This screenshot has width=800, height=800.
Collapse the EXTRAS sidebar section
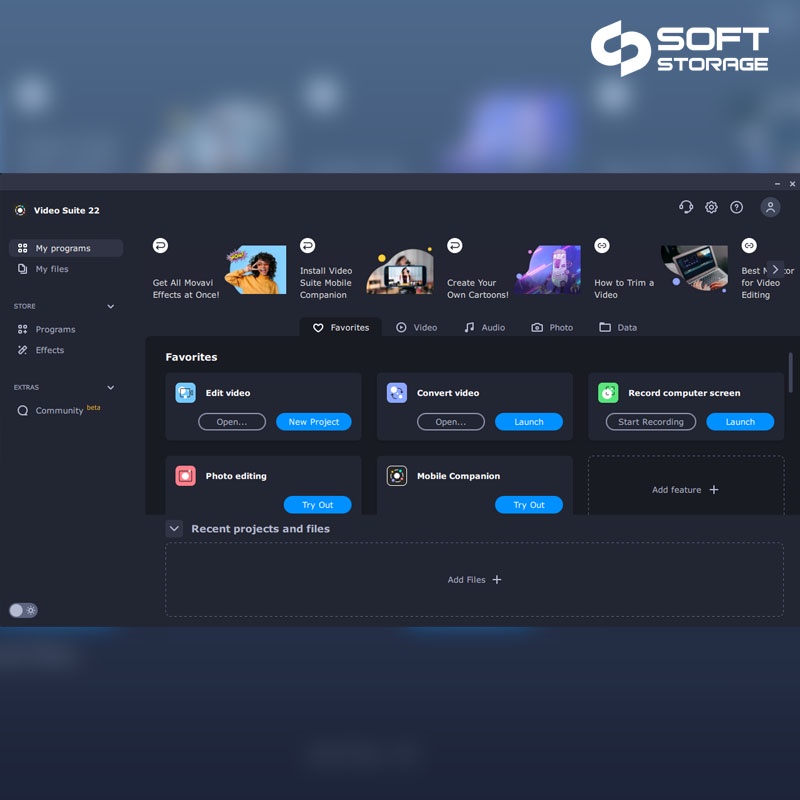tap(110, 388)
